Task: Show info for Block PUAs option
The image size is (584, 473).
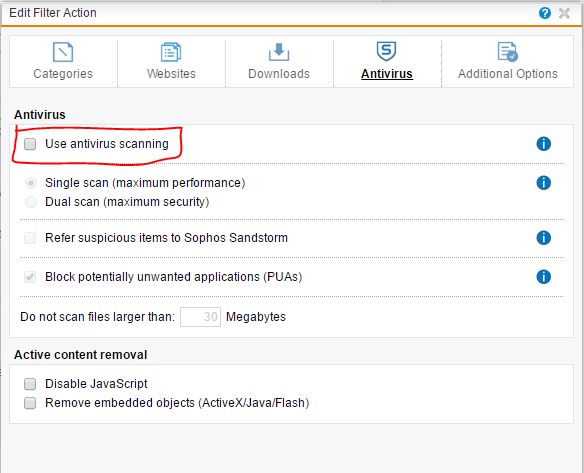Action: point(543,277)
